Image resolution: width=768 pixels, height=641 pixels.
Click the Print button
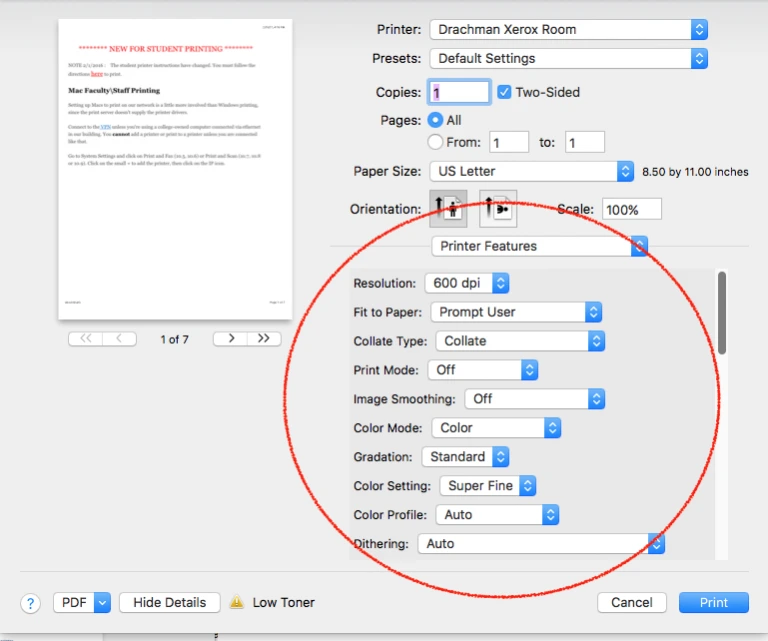click(x=714, y=602)
